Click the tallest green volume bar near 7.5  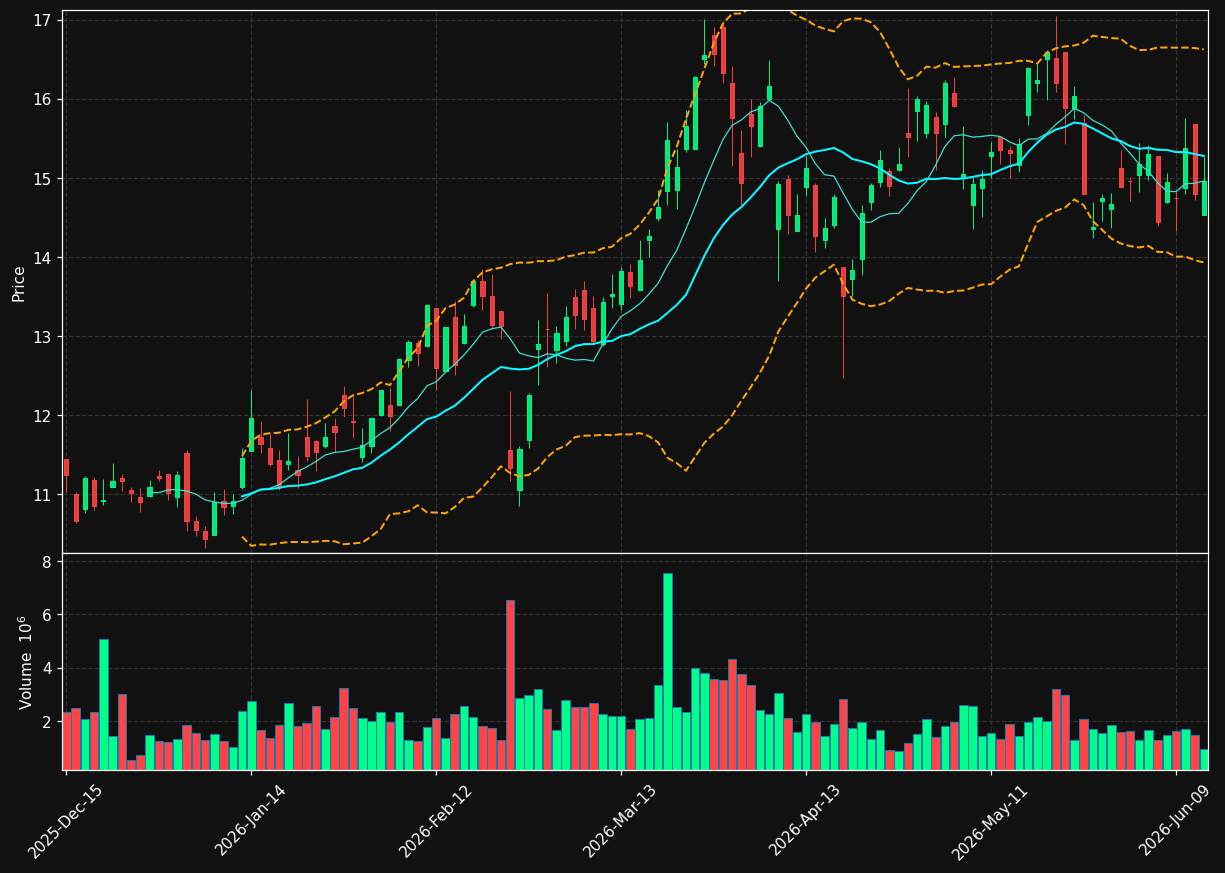pos(667,671)
